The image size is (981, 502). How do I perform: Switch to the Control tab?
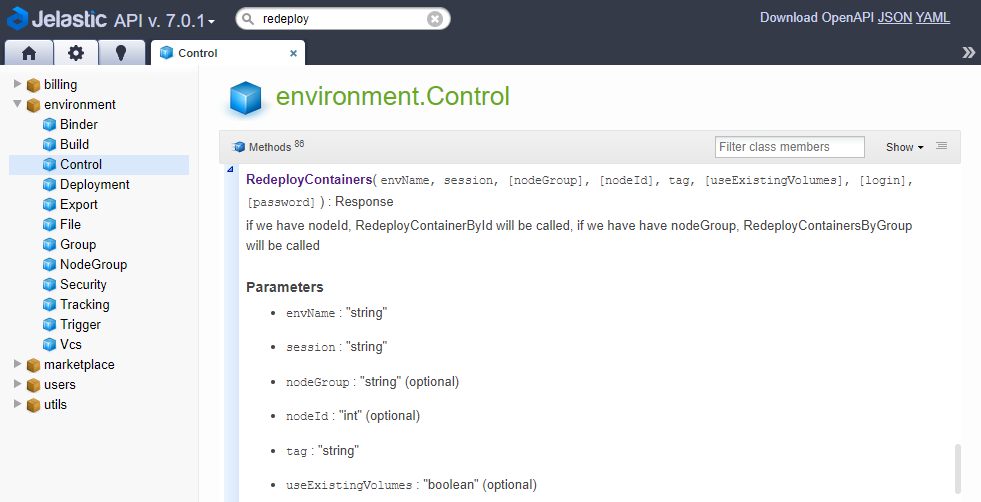(x=228, y=53)
